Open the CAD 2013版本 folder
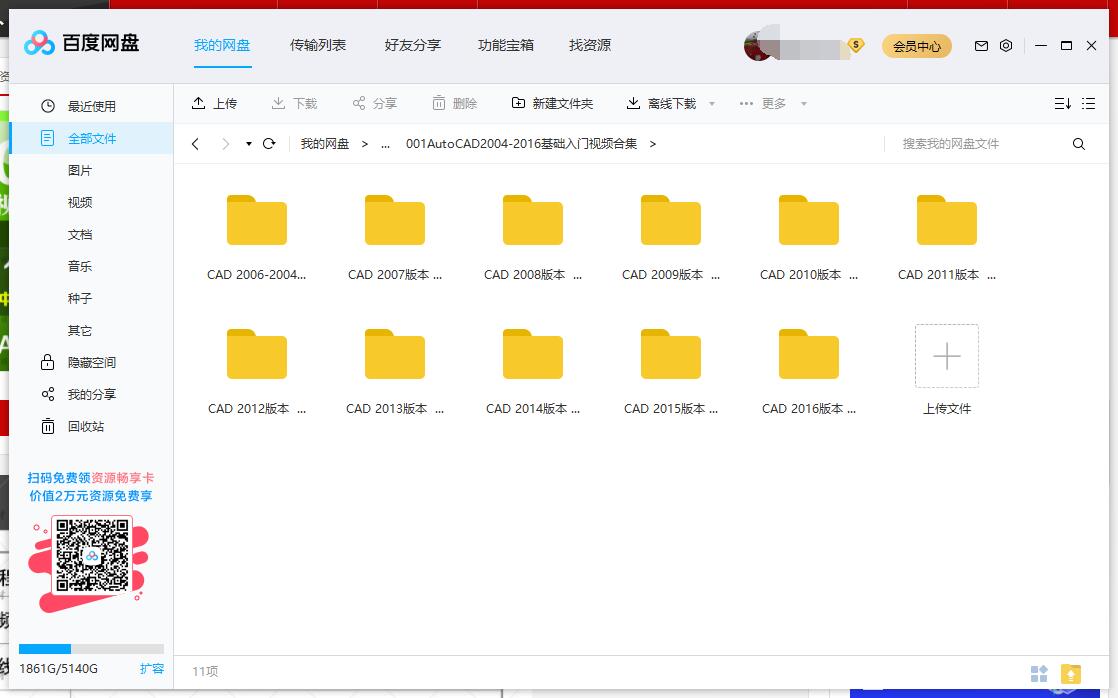The width and height of the screenshot is (1118, 698). point(395,354)
